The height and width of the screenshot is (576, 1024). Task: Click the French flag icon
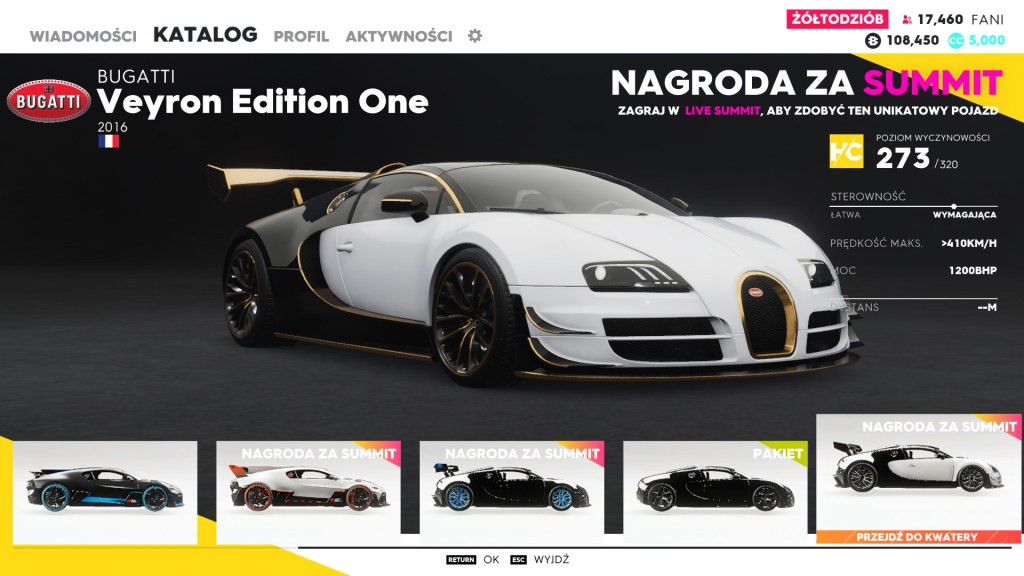click(x=108, y=141)
